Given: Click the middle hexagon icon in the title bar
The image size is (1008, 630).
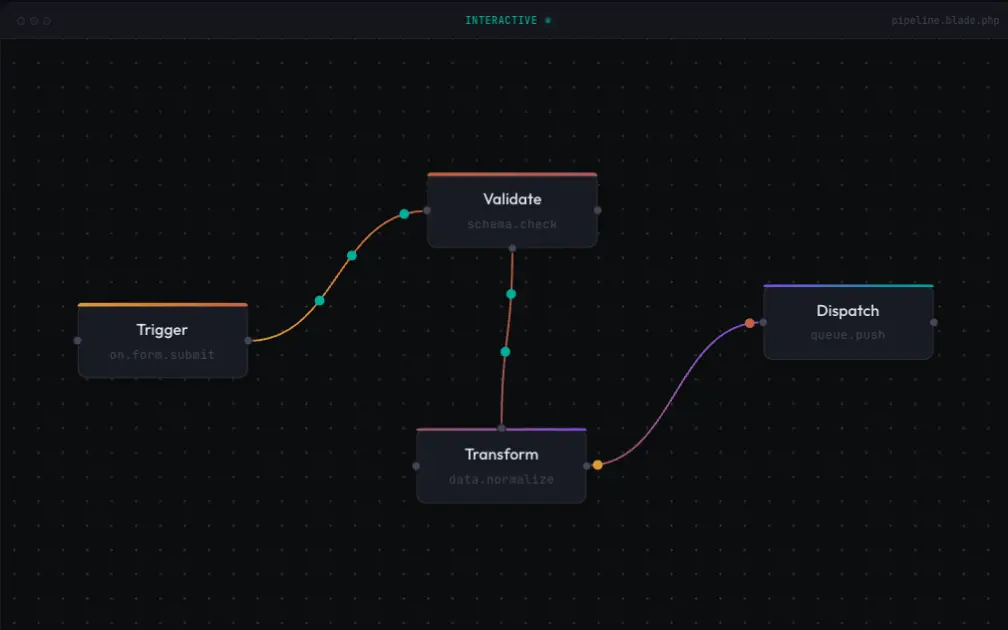Looking at the screenshot, I should 33,20.
